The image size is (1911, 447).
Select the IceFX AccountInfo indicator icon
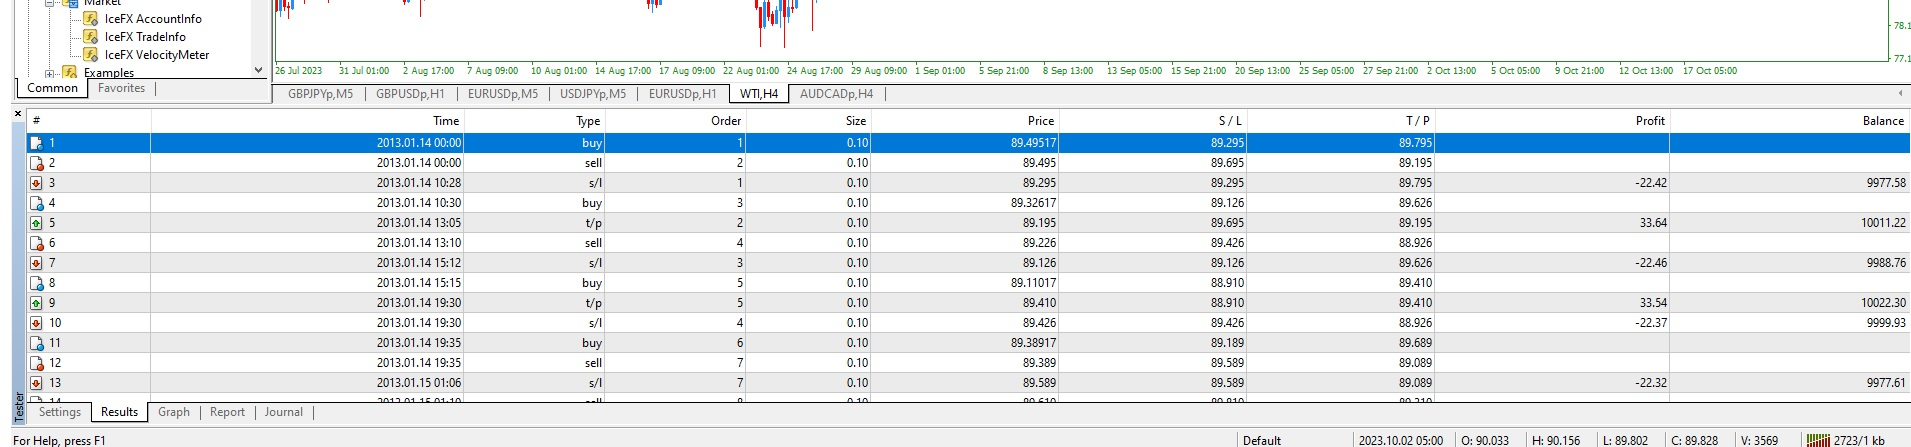(90, 18)
